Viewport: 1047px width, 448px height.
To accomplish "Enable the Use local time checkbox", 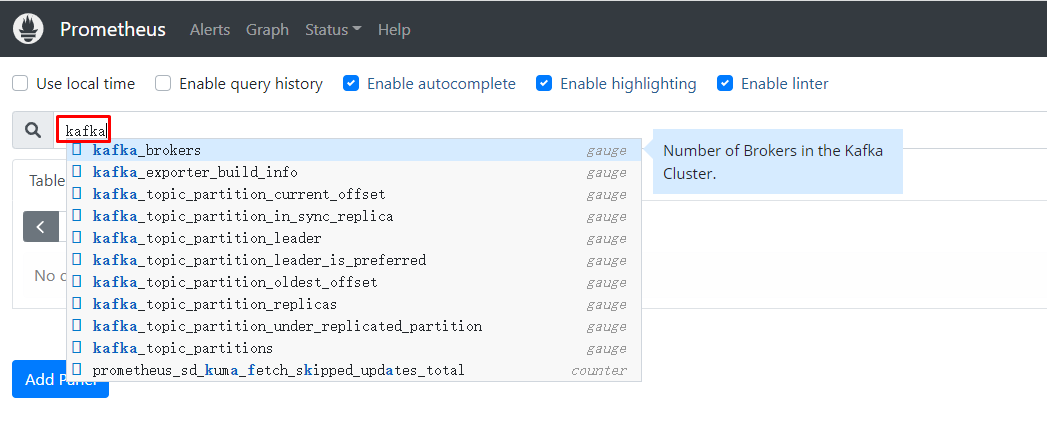I will tap(21, 83).
